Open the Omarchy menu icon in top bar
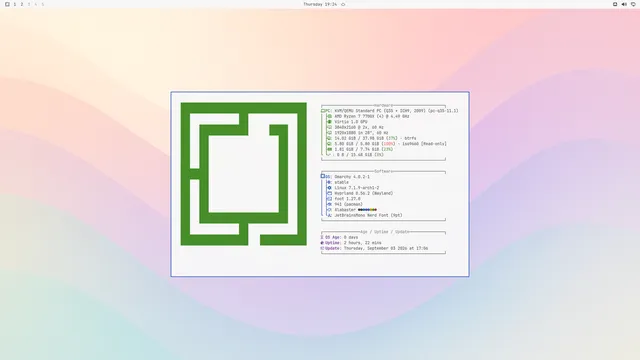Screen dimensions: 640x360 tap(7, 4)
